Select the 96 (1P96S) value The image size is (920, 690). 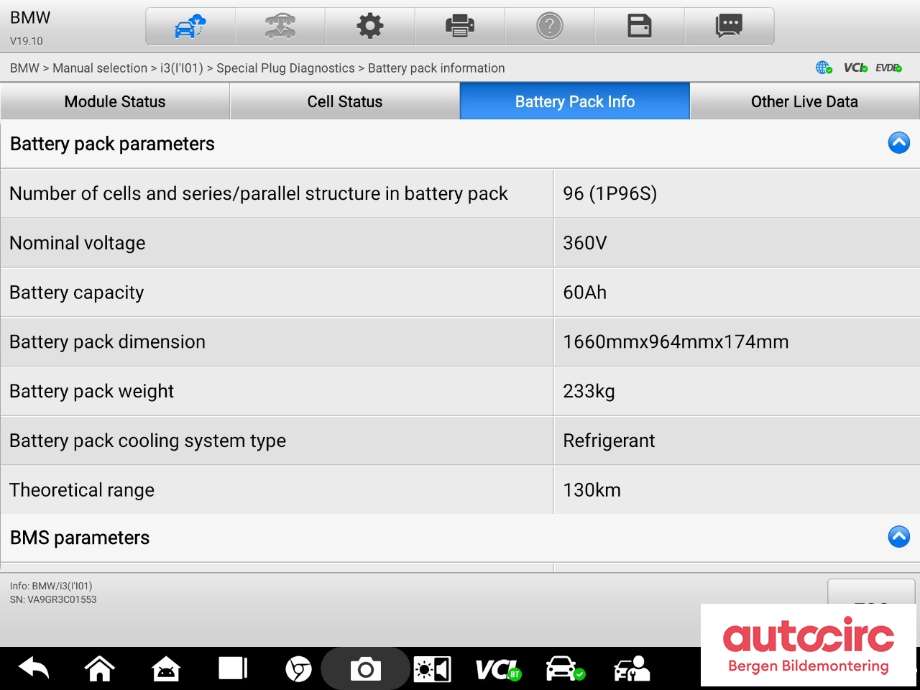point(610,194)
